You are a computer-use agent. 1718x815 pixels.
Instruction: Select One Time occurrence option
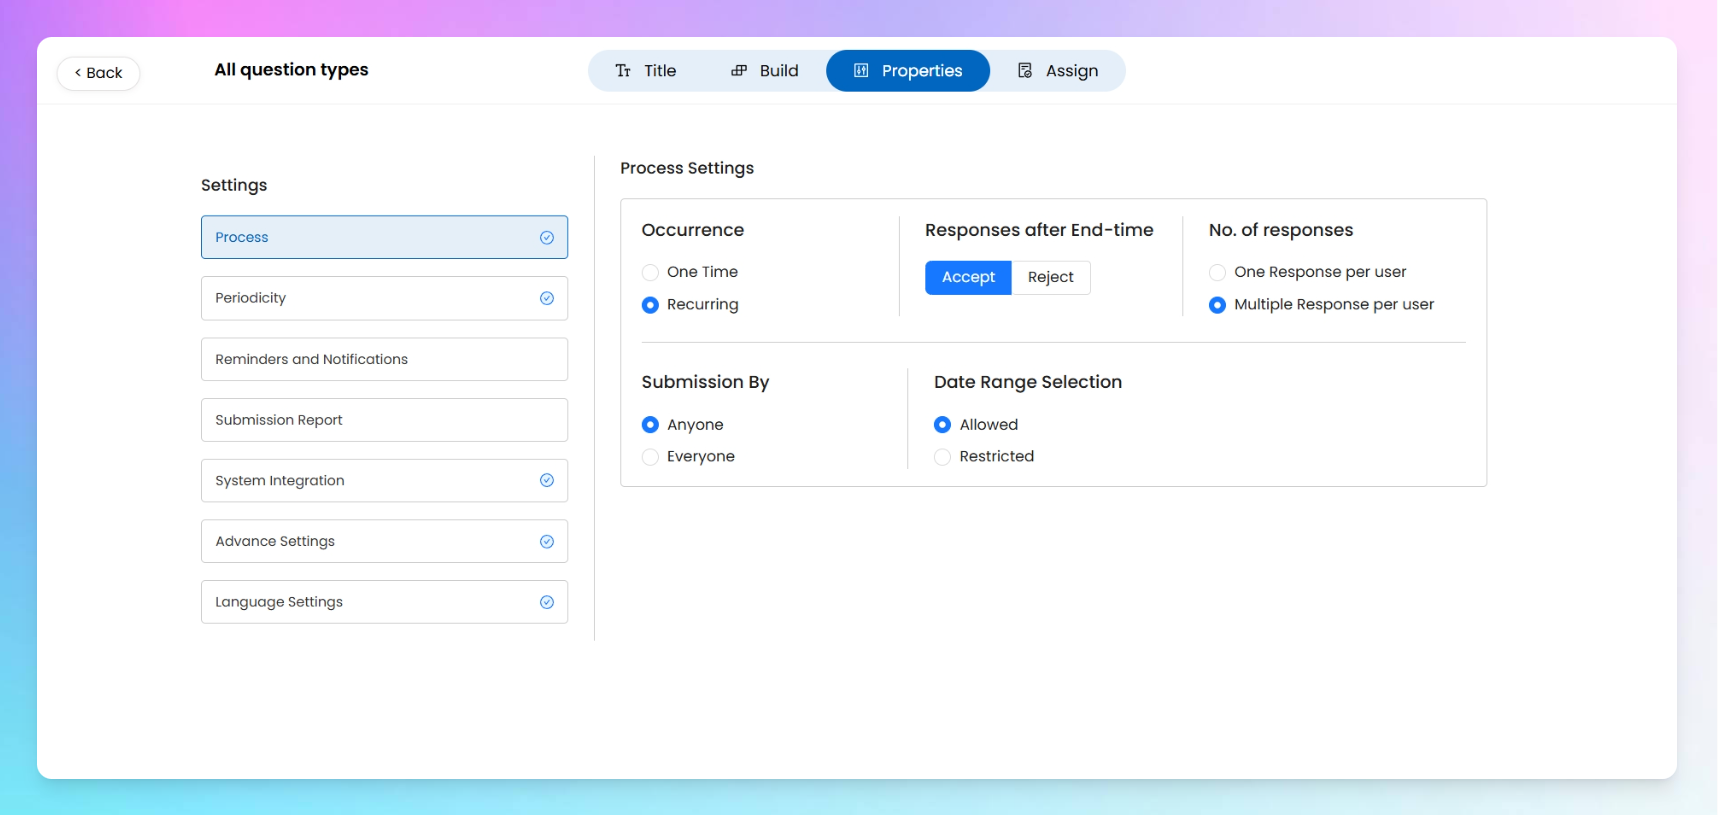click(651, 272)
